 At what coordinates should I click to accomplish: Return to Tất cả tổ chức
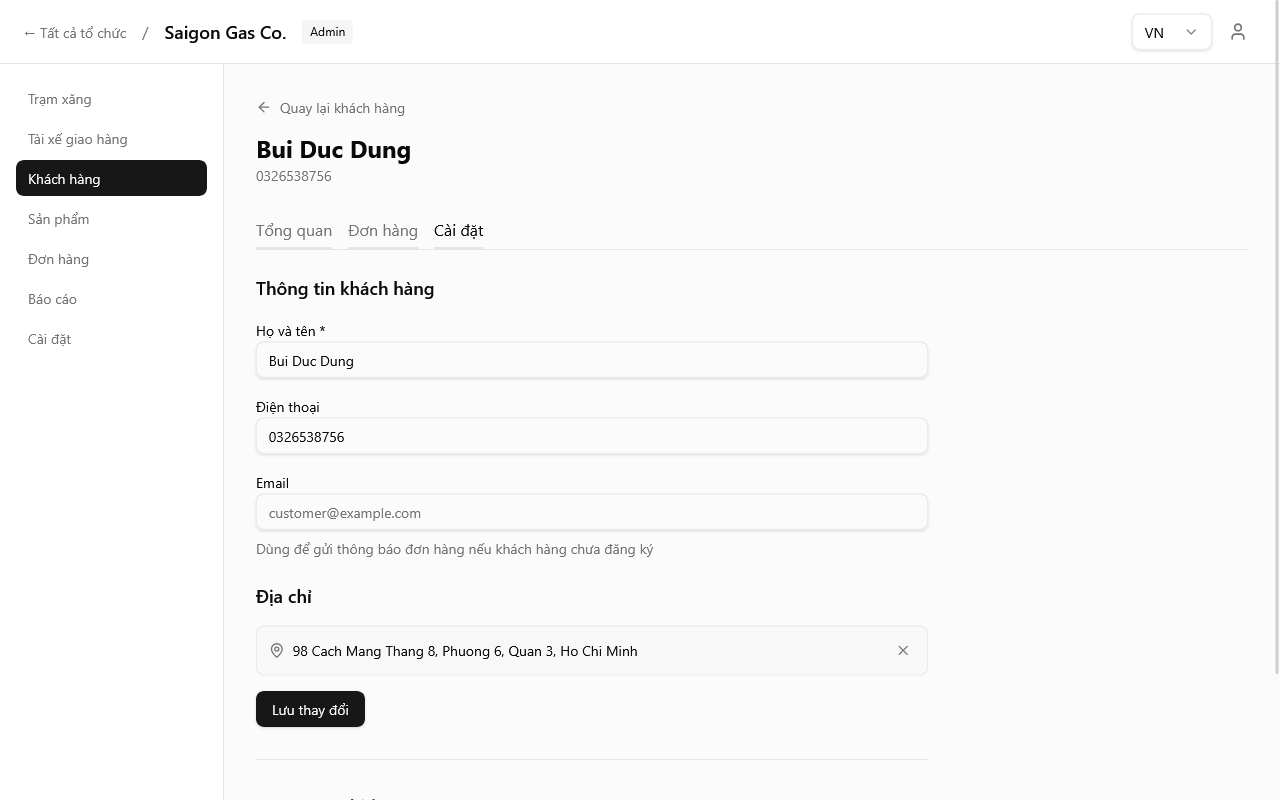(x=75, y=33)
